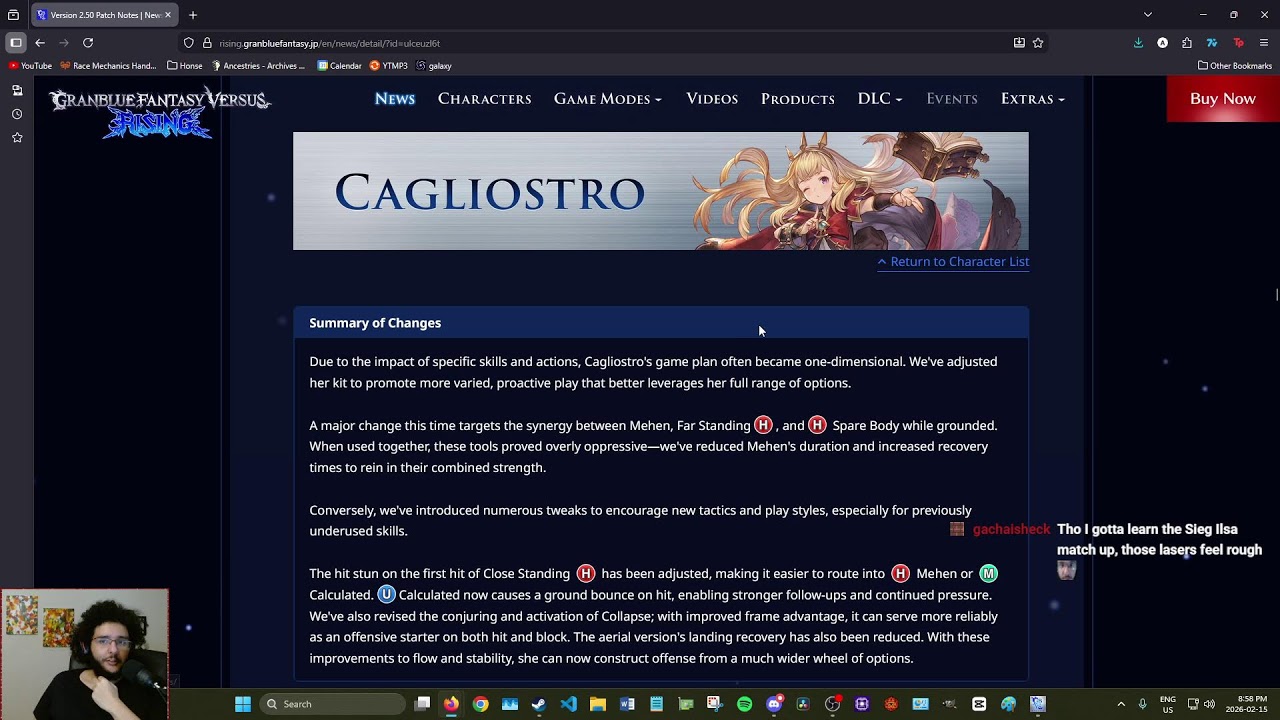Open the Firefox View button
This screenshot has height=720, width=1280.
(x=13, y=15)
